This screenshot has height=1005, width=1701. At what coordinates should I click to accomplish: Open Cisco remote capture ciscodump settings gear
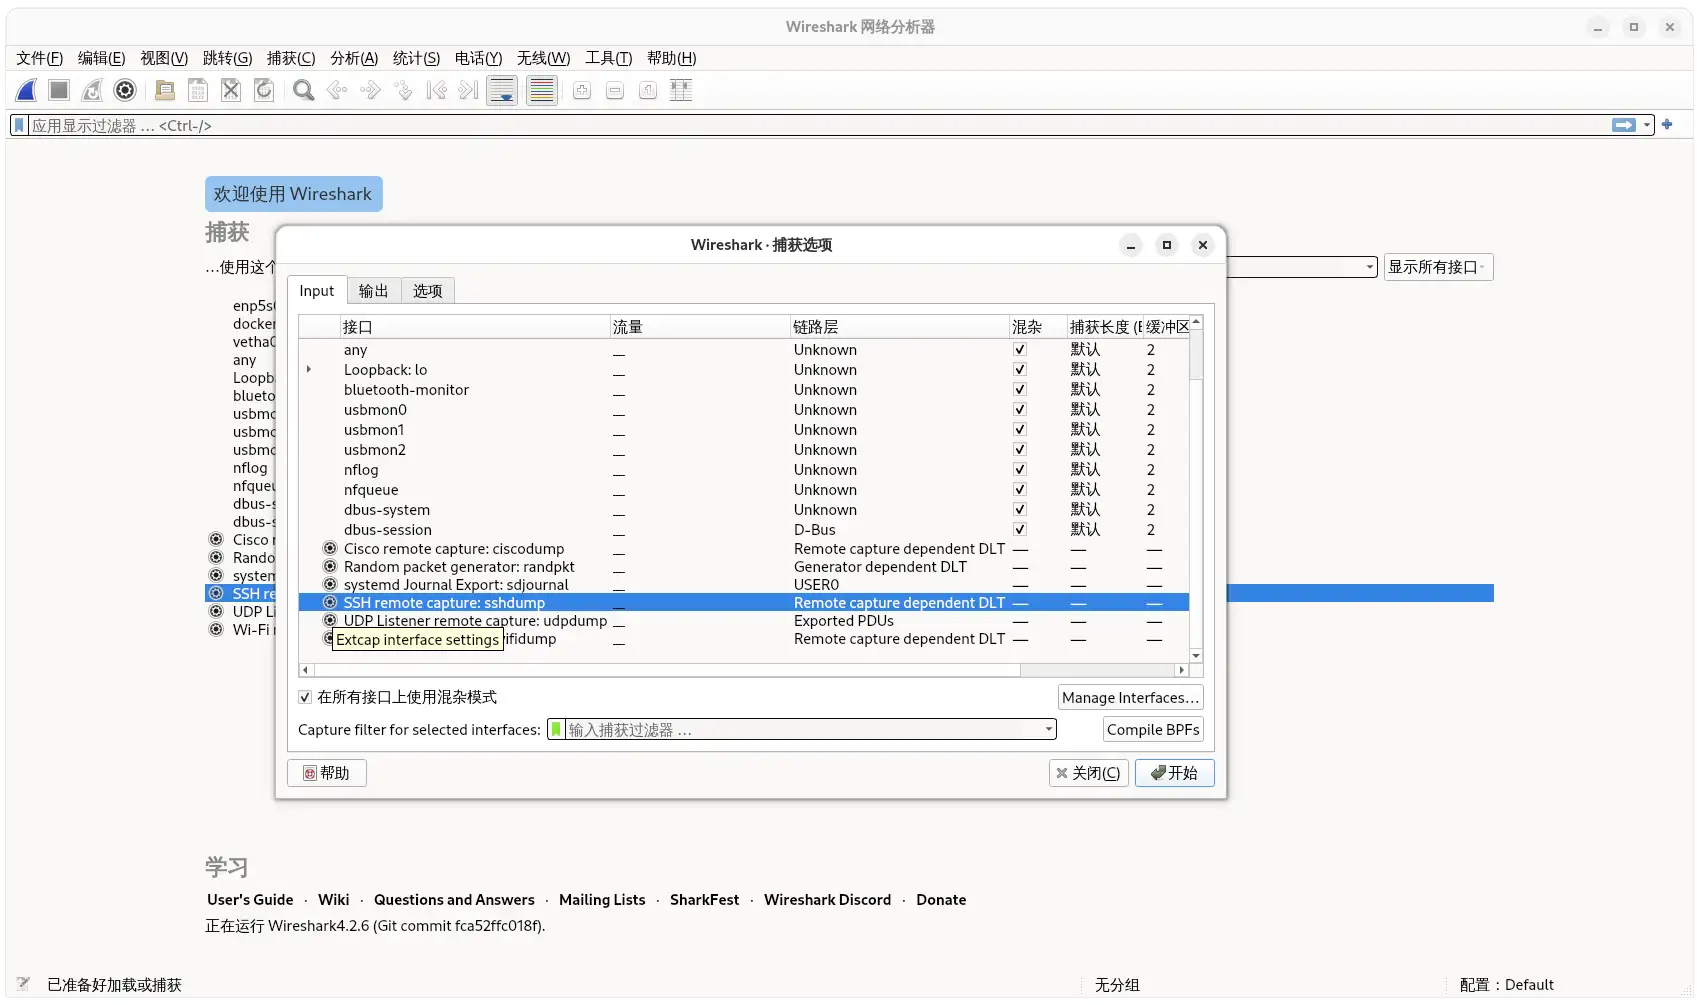click(x=330, y=549)
